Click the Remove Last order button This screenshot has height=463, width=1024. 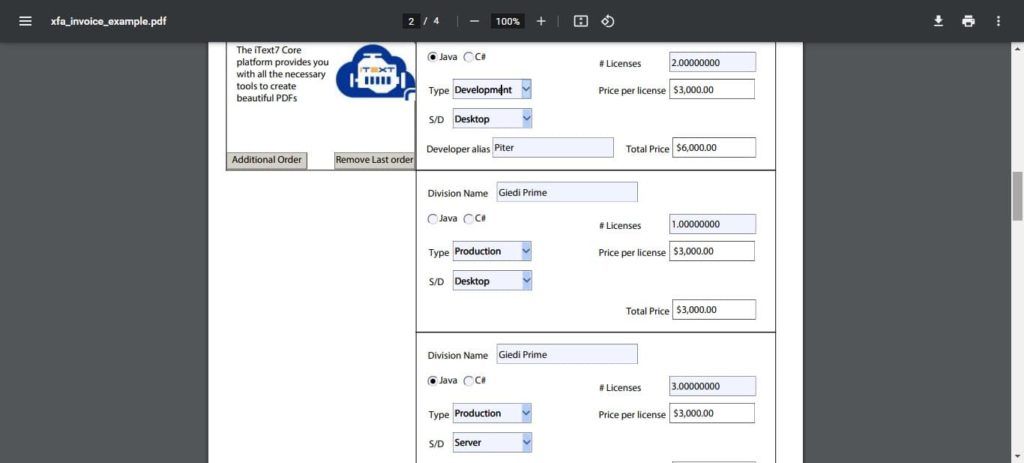pos(374,160)
